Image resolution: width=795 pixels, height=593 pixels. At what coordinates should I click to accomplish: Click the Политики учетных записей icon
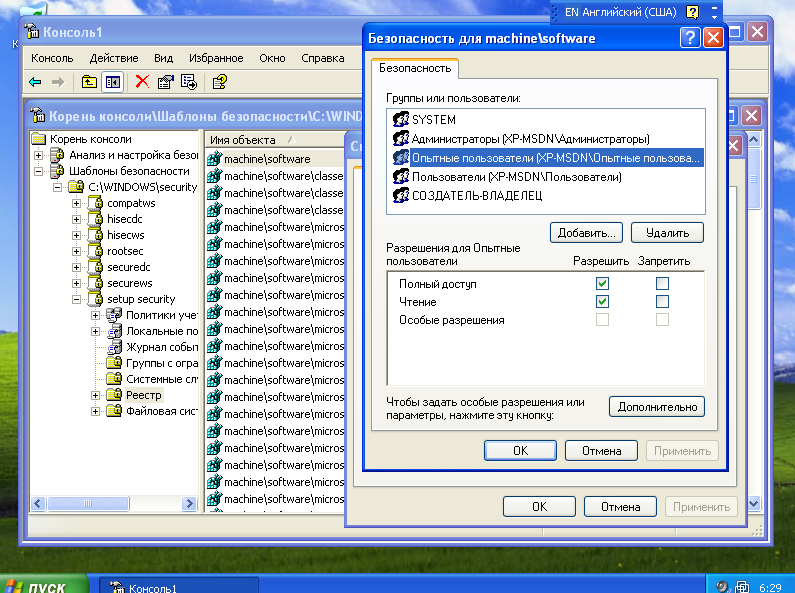[114, 315]
